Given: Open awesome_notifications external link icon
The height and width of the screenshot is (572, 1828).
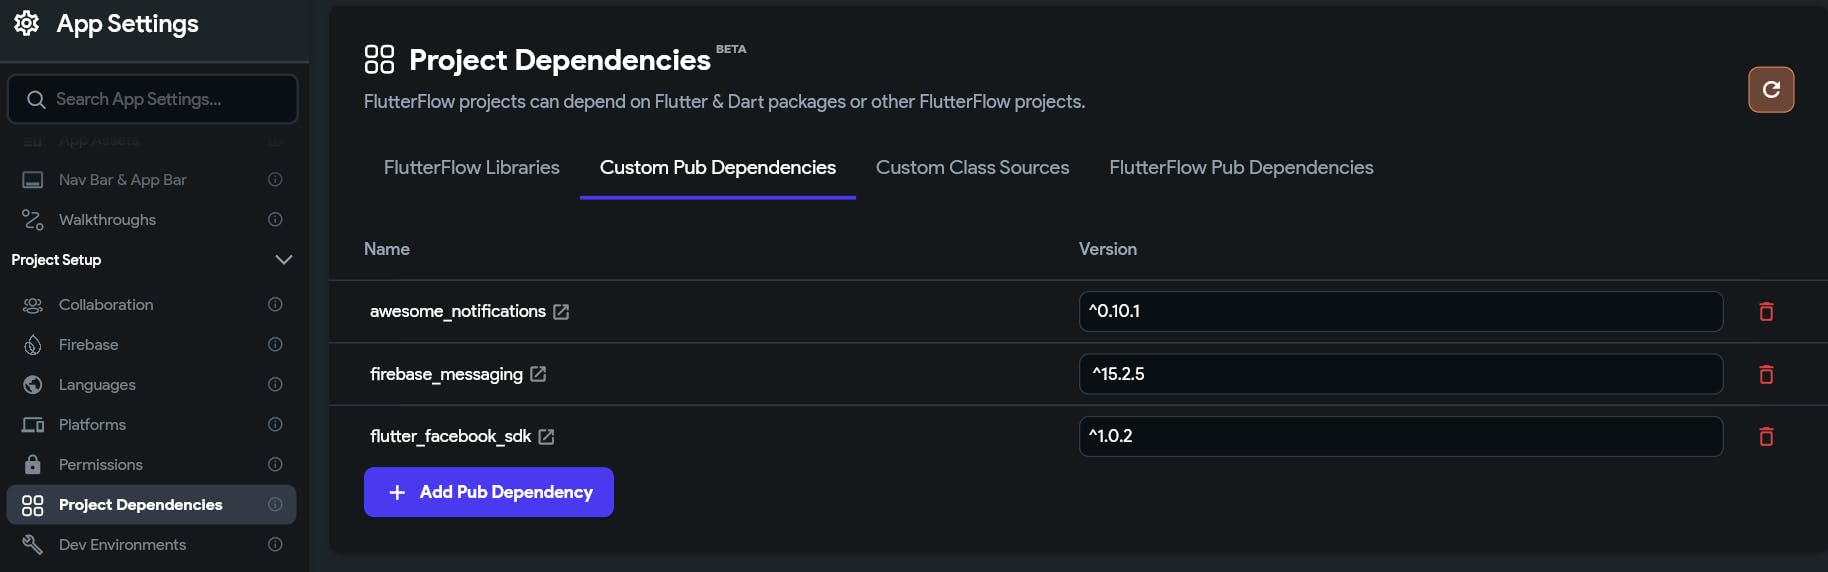Looking at the screenshot, I should click(x=561, y=312).
